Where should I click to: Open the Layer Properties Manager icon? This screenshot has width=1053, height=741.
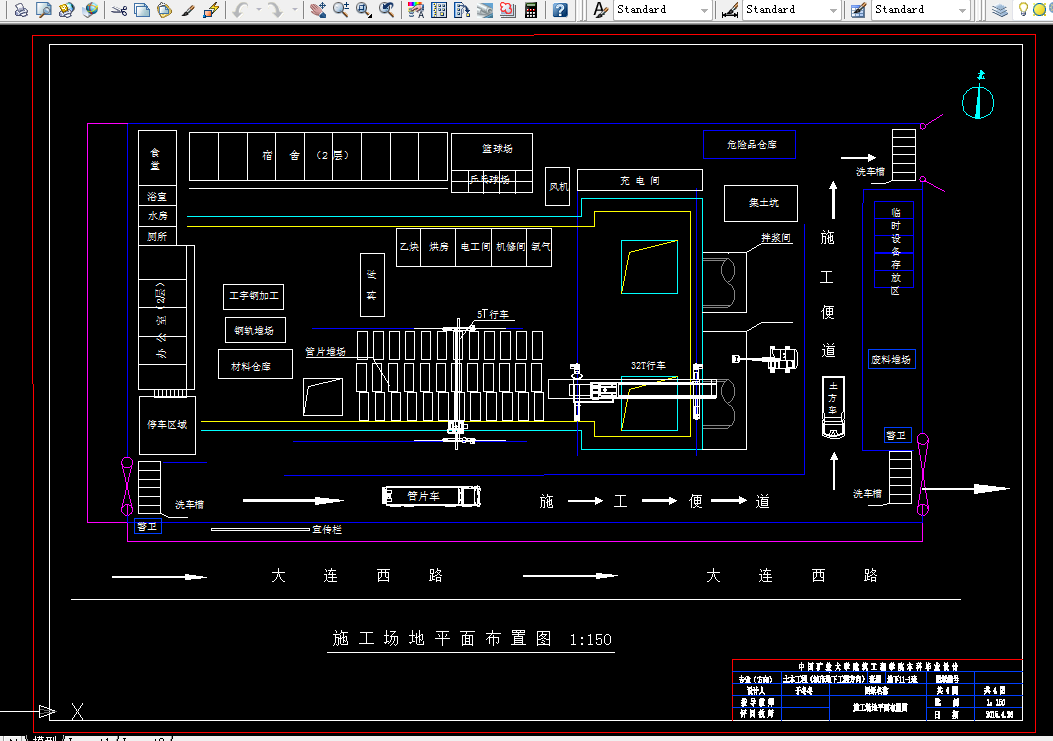pos(999,9)
